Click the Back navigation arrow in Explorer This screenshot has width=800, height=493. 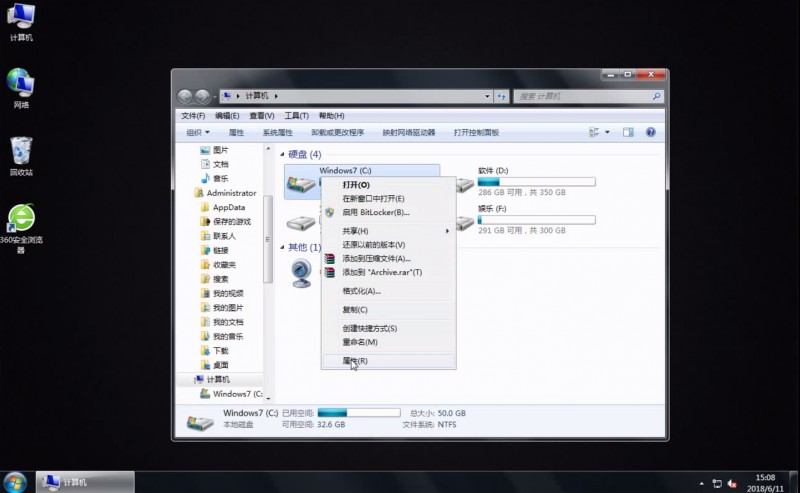(x=185, y=96)
